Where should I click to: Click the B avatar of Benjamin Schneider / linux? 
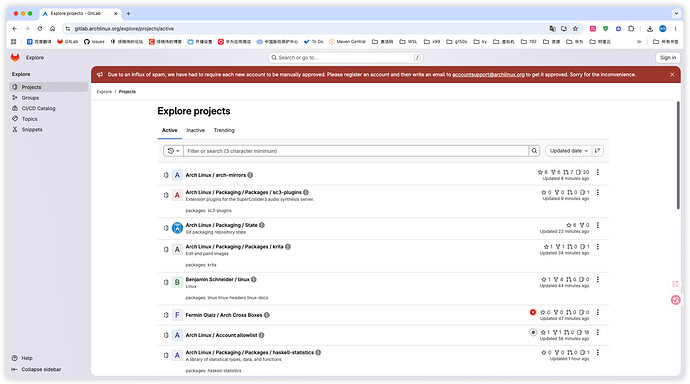click(177, 282)
